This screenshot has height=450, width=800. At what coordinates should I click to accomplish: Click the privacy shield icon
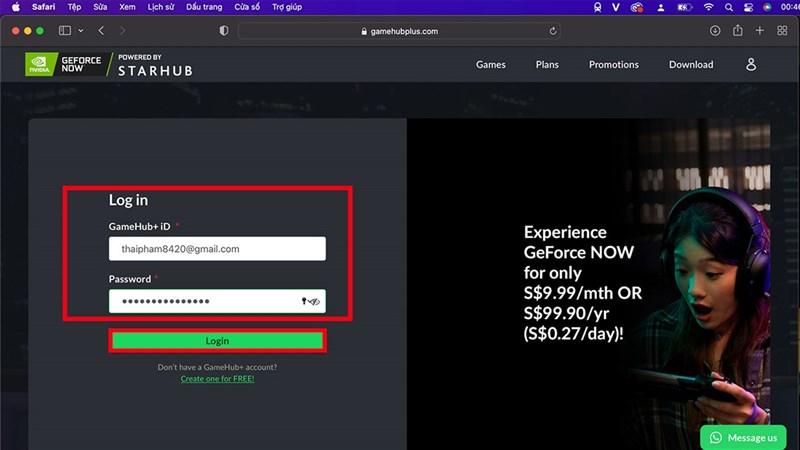(223, 31)
